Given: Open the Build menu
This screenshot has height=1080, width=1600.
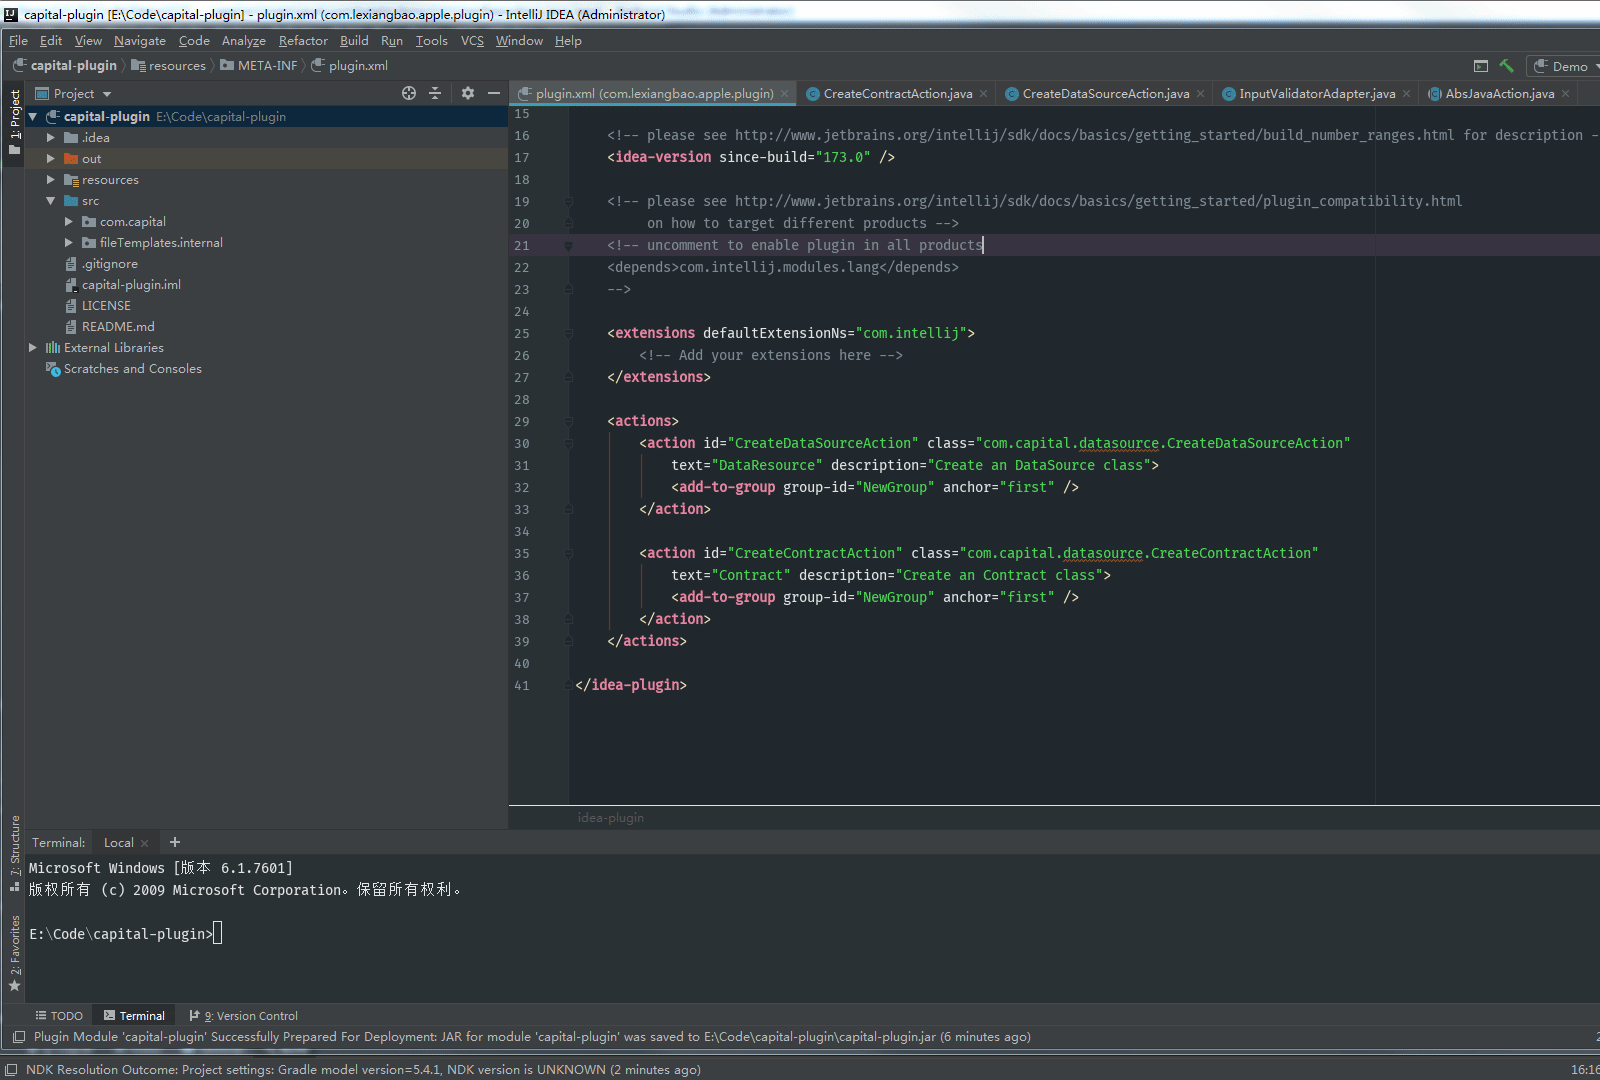Looking at the screenshot, I should 354,41.
